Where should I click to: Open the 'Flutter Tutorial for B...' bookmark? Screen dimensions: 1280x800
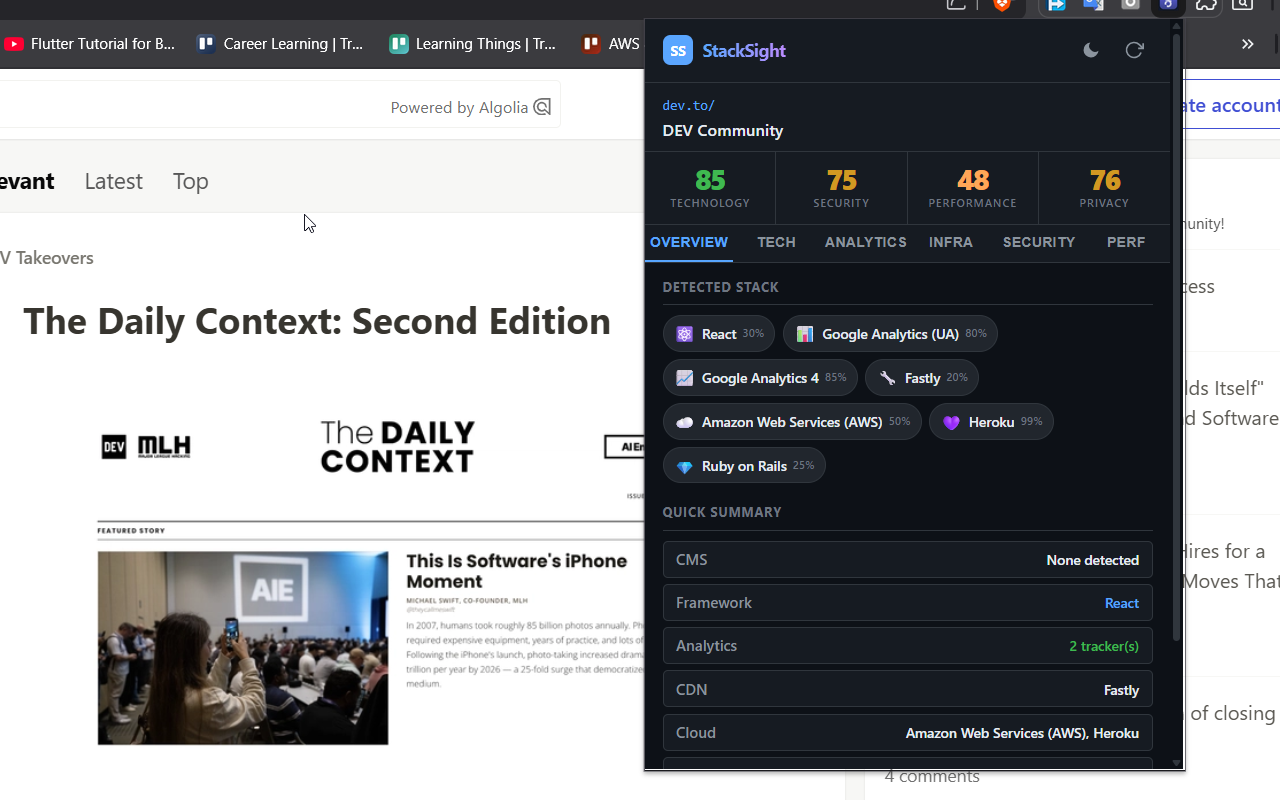coord(103,44)
